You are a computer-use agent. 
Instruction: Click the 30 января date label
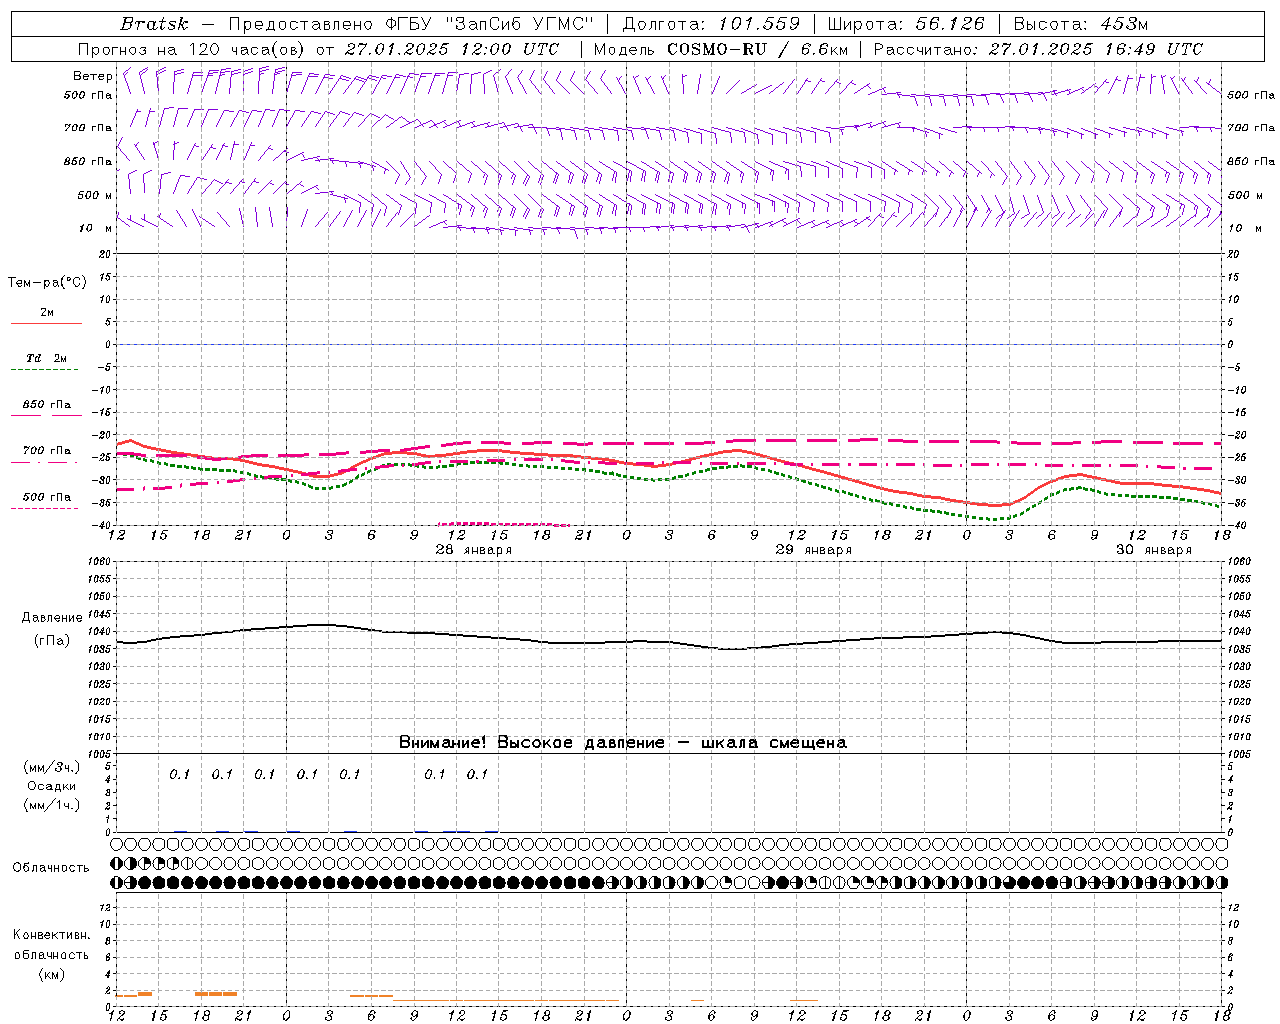[1153, 550]
